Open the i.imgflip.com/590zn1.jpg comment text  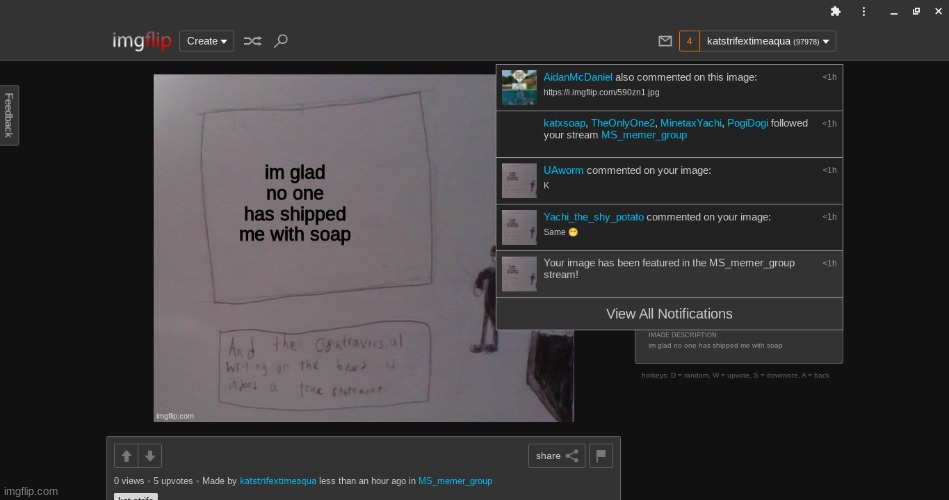point(601,92)
